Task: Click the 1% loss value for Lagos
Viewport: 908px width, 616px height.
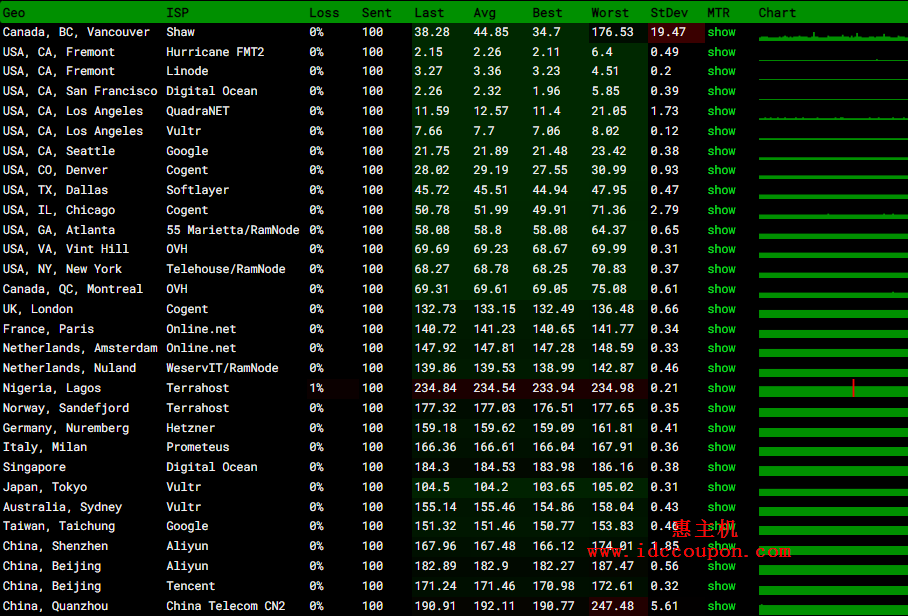Action: [x=316, y=387]
